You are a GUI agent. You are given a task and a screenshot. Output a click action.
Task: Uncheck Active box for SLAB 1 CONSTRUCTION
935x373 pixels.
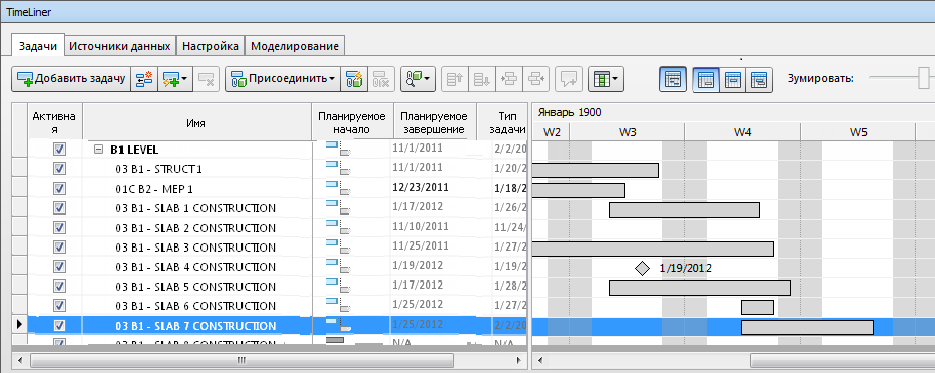click(x=59, y=207)
